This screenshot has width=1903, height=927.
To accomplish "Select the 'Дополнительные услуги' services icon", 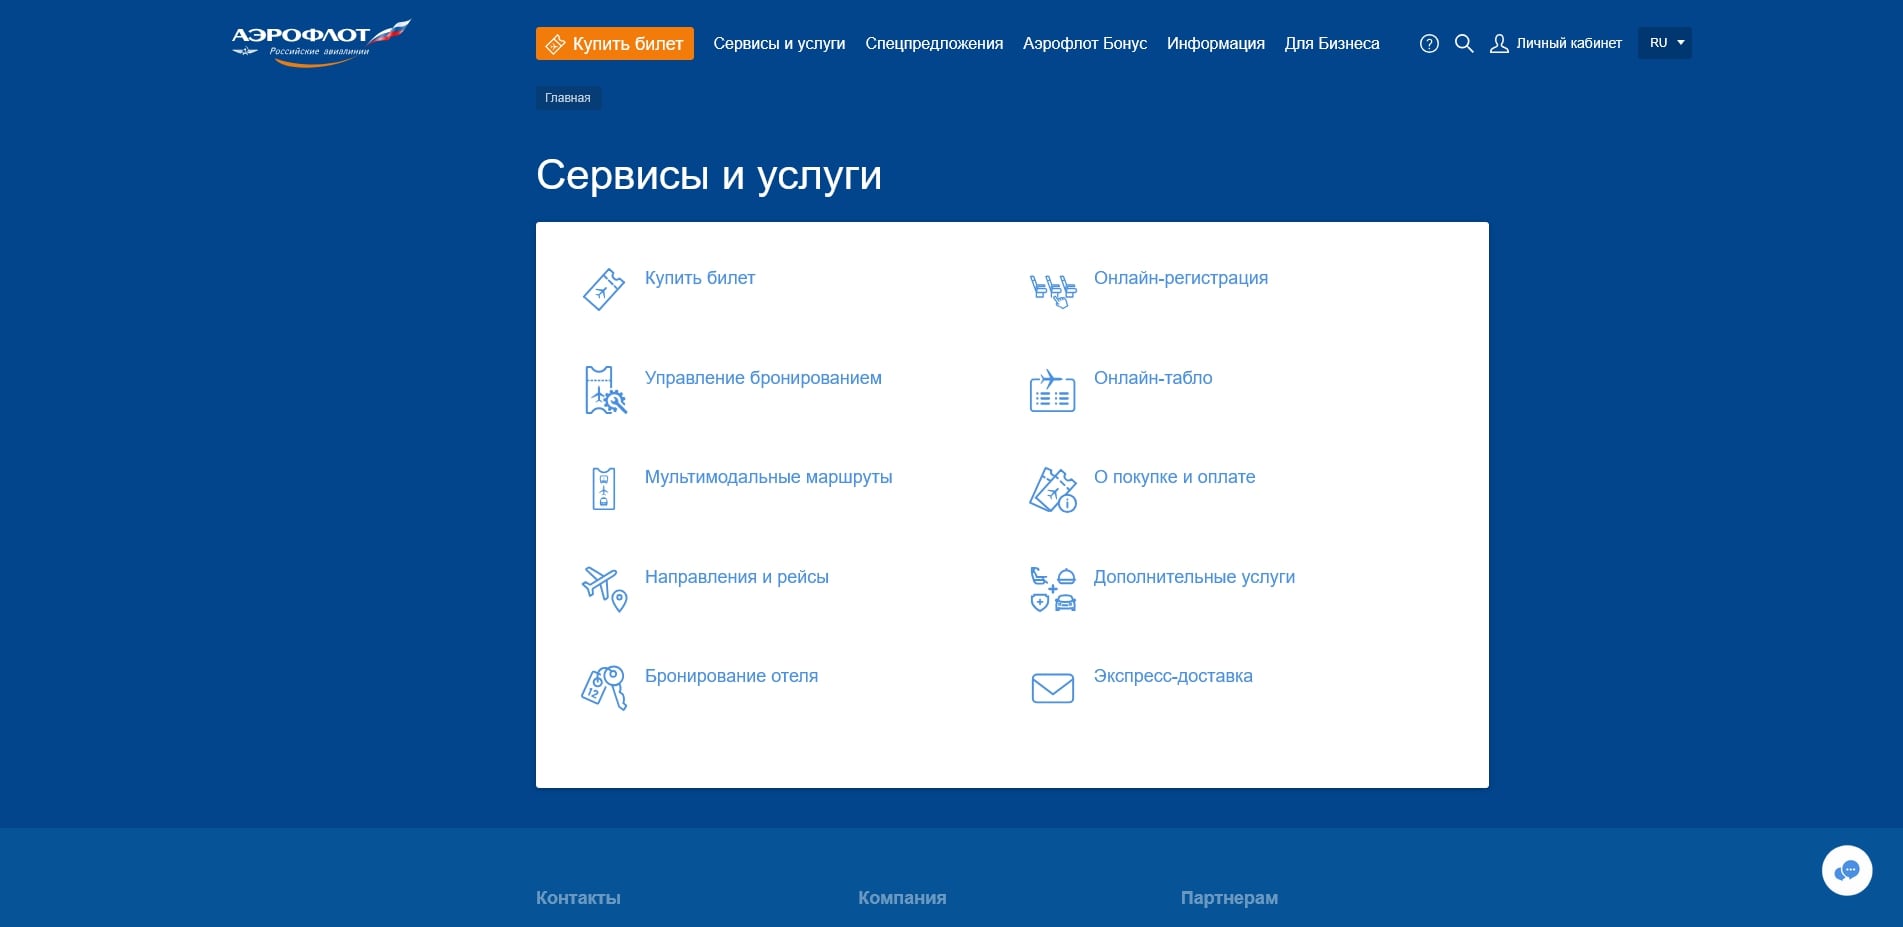I will 1051,589.
